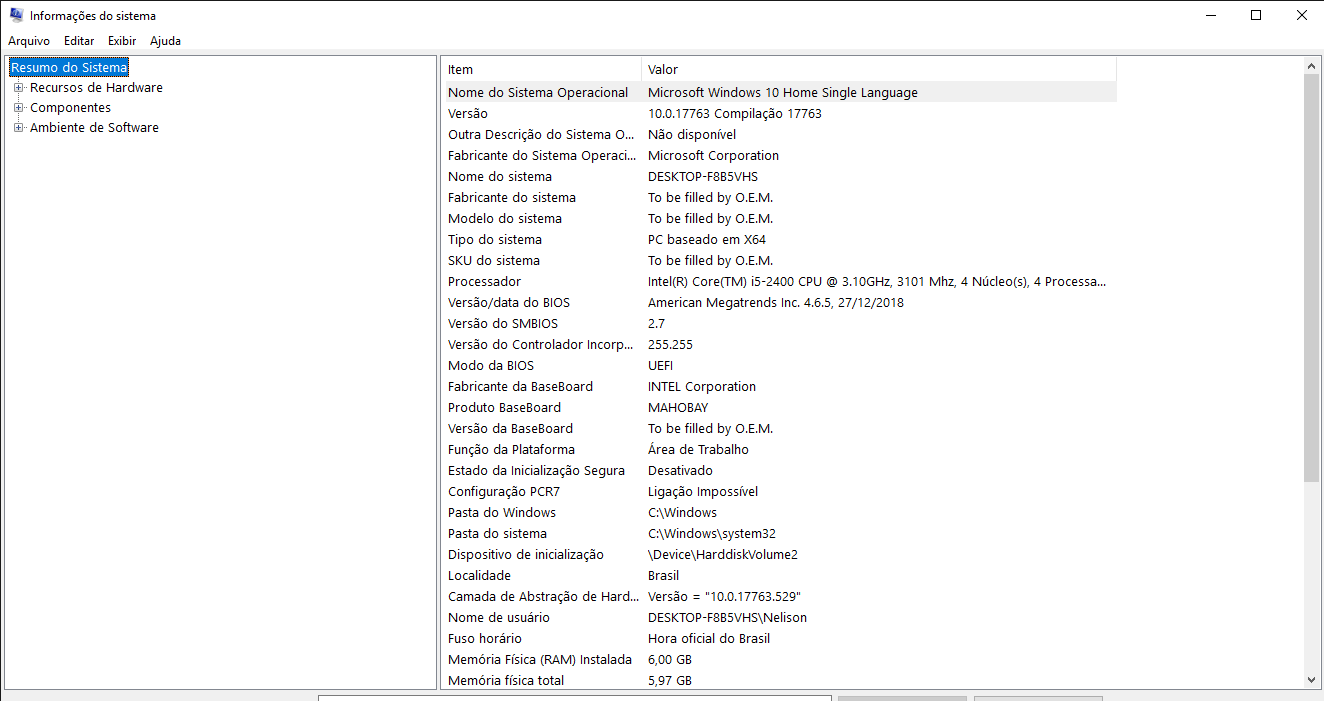Select Componentes label in tree
This screenshot has width=1324, height=701.
(70, 108)
